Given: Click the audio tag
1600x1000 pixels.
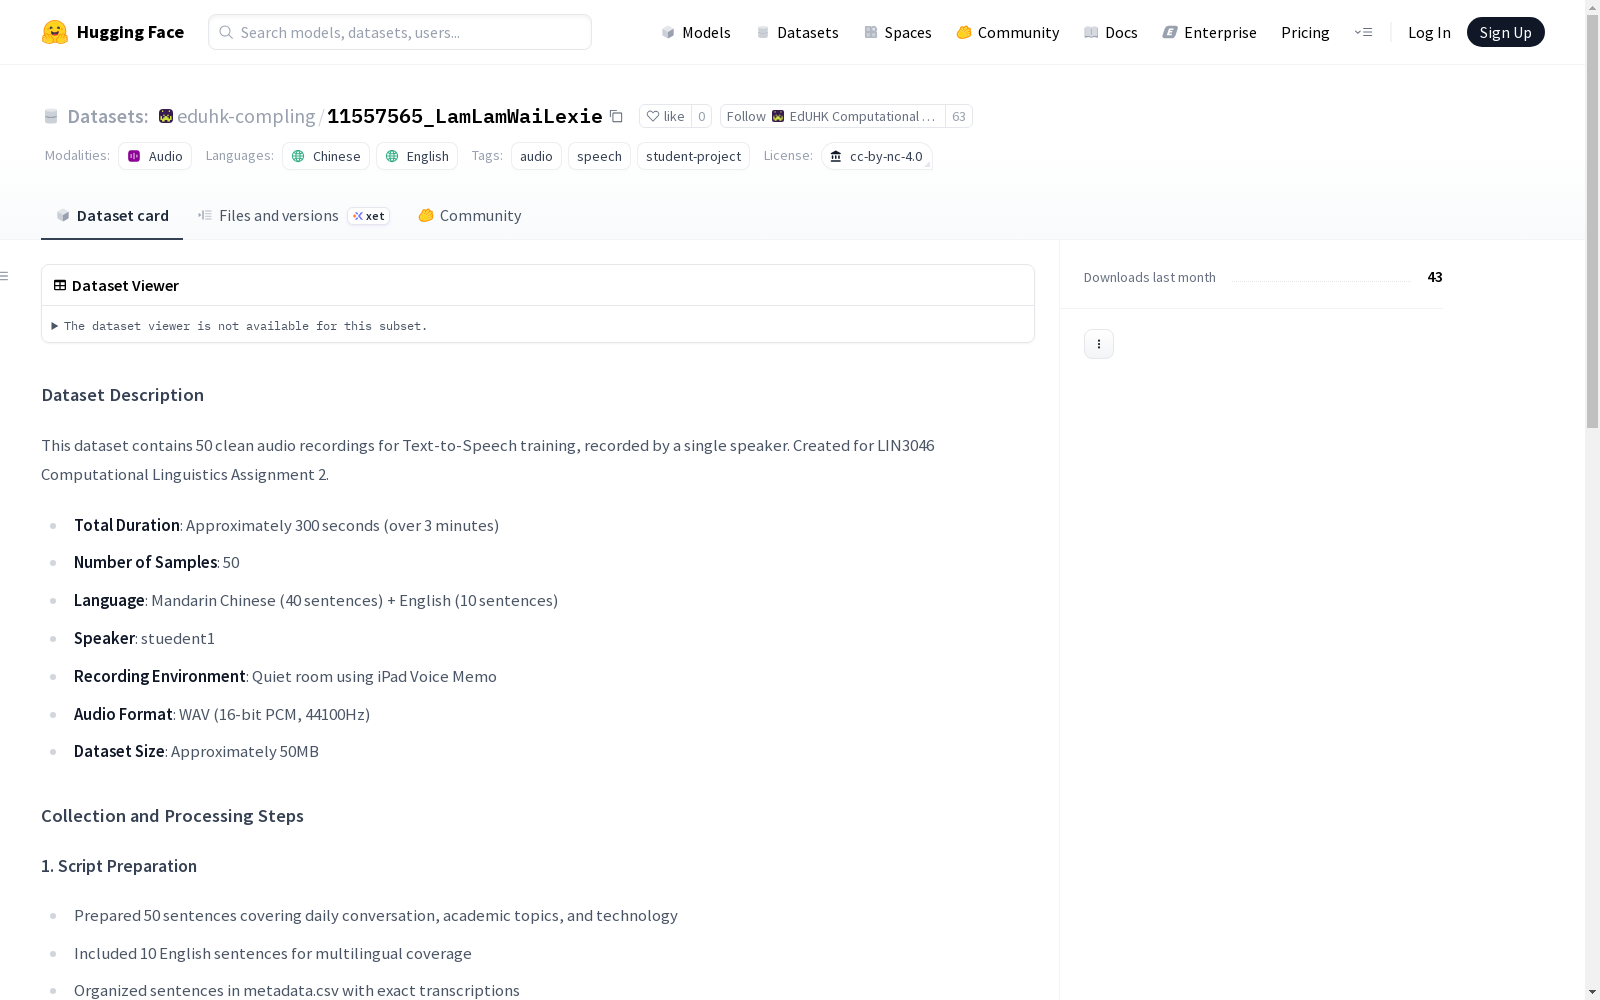Looking at the screenshot, I should tap(536, 156).
